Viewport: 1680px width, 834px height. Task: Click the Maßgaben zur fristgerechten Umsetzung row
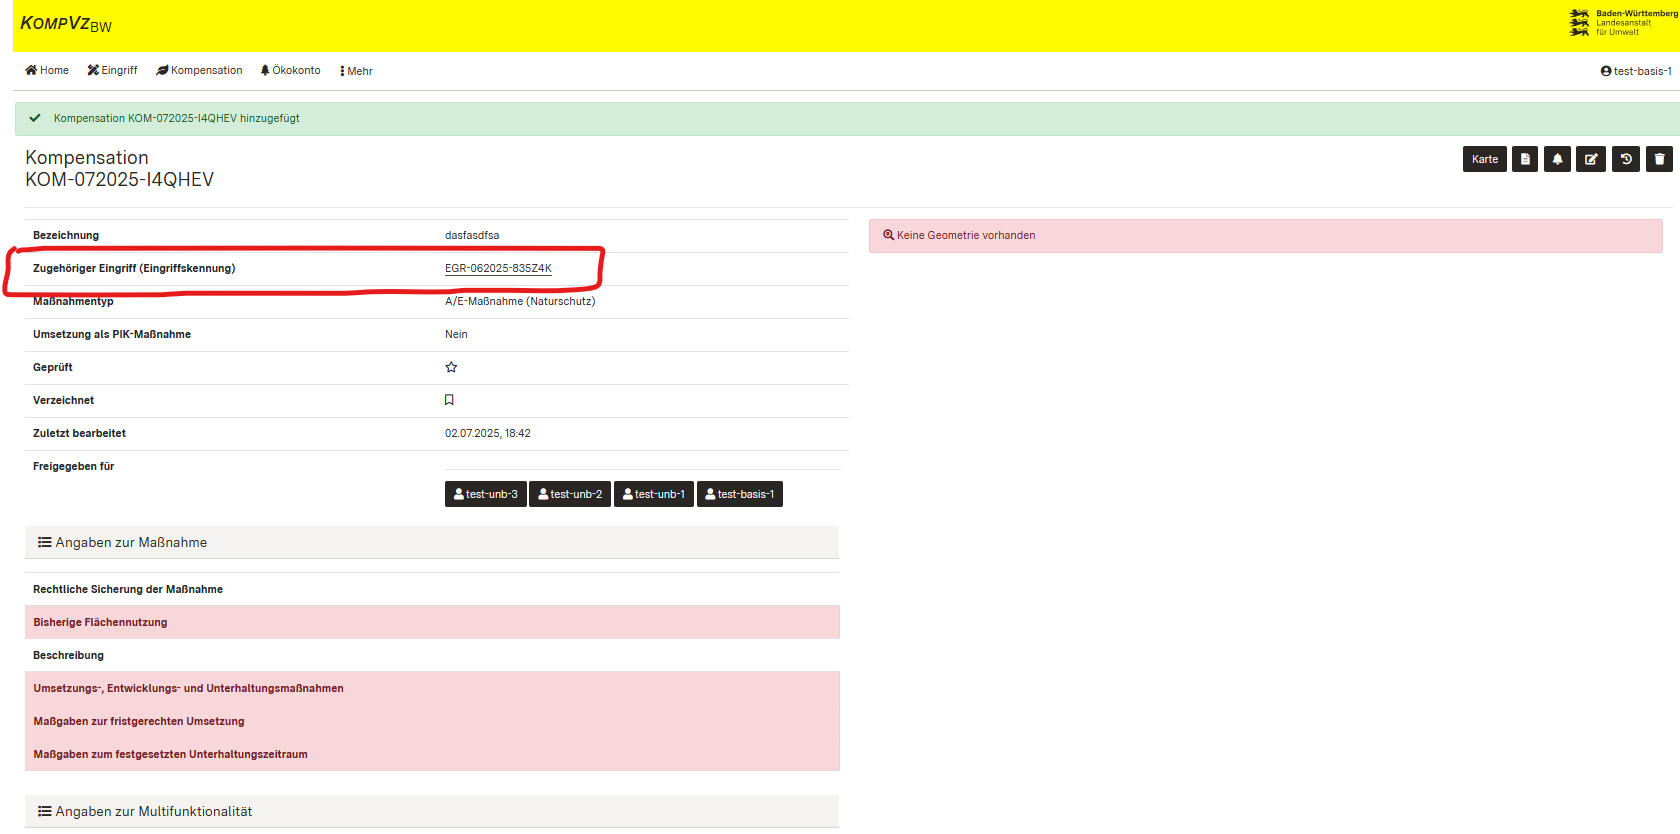[432, 721]
